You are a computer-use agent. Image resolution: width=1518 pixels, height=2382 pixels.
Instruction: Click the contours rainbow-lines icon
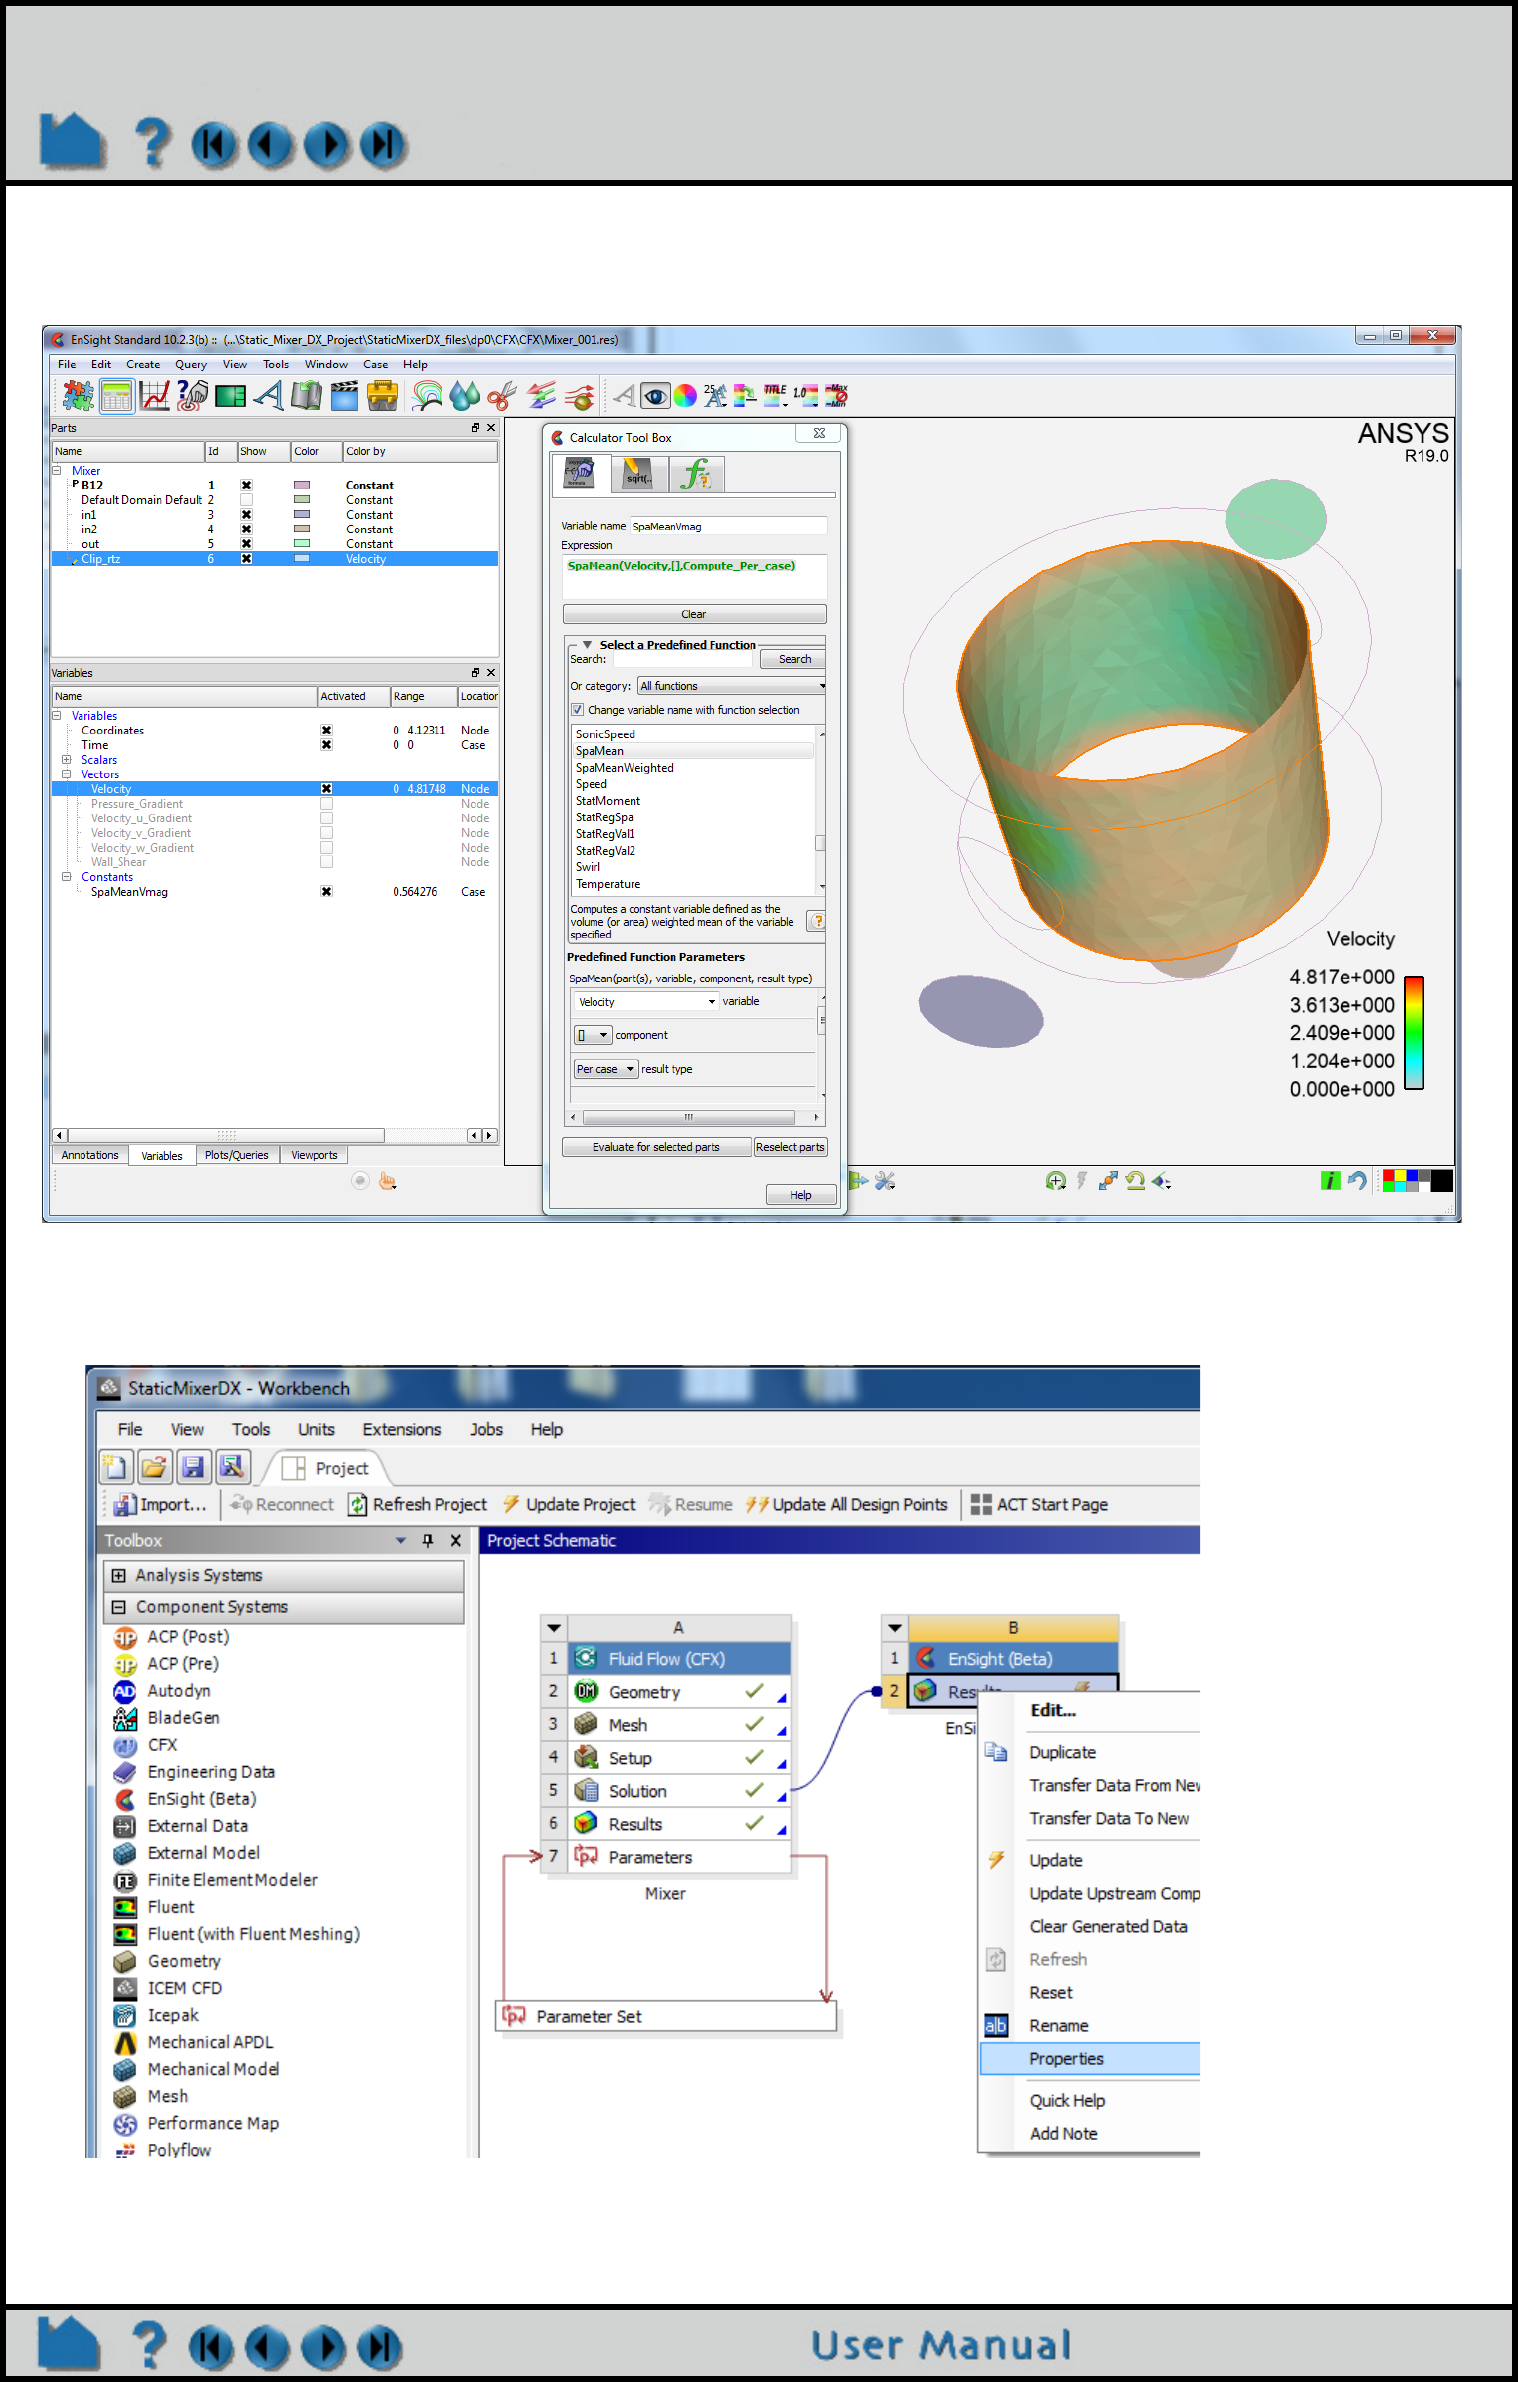427,396
